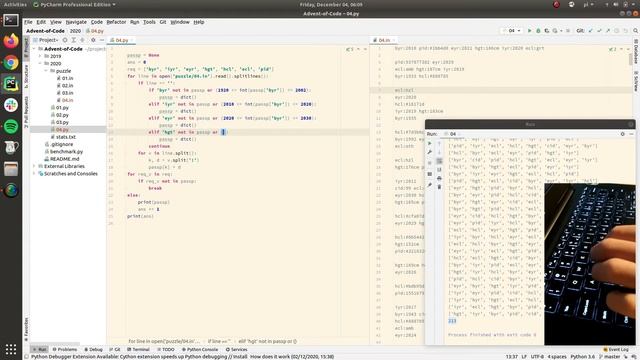The height and width of the screenshot is (360, 640).
Task: Click Git update project arrow icon
Action: point(591,31)
